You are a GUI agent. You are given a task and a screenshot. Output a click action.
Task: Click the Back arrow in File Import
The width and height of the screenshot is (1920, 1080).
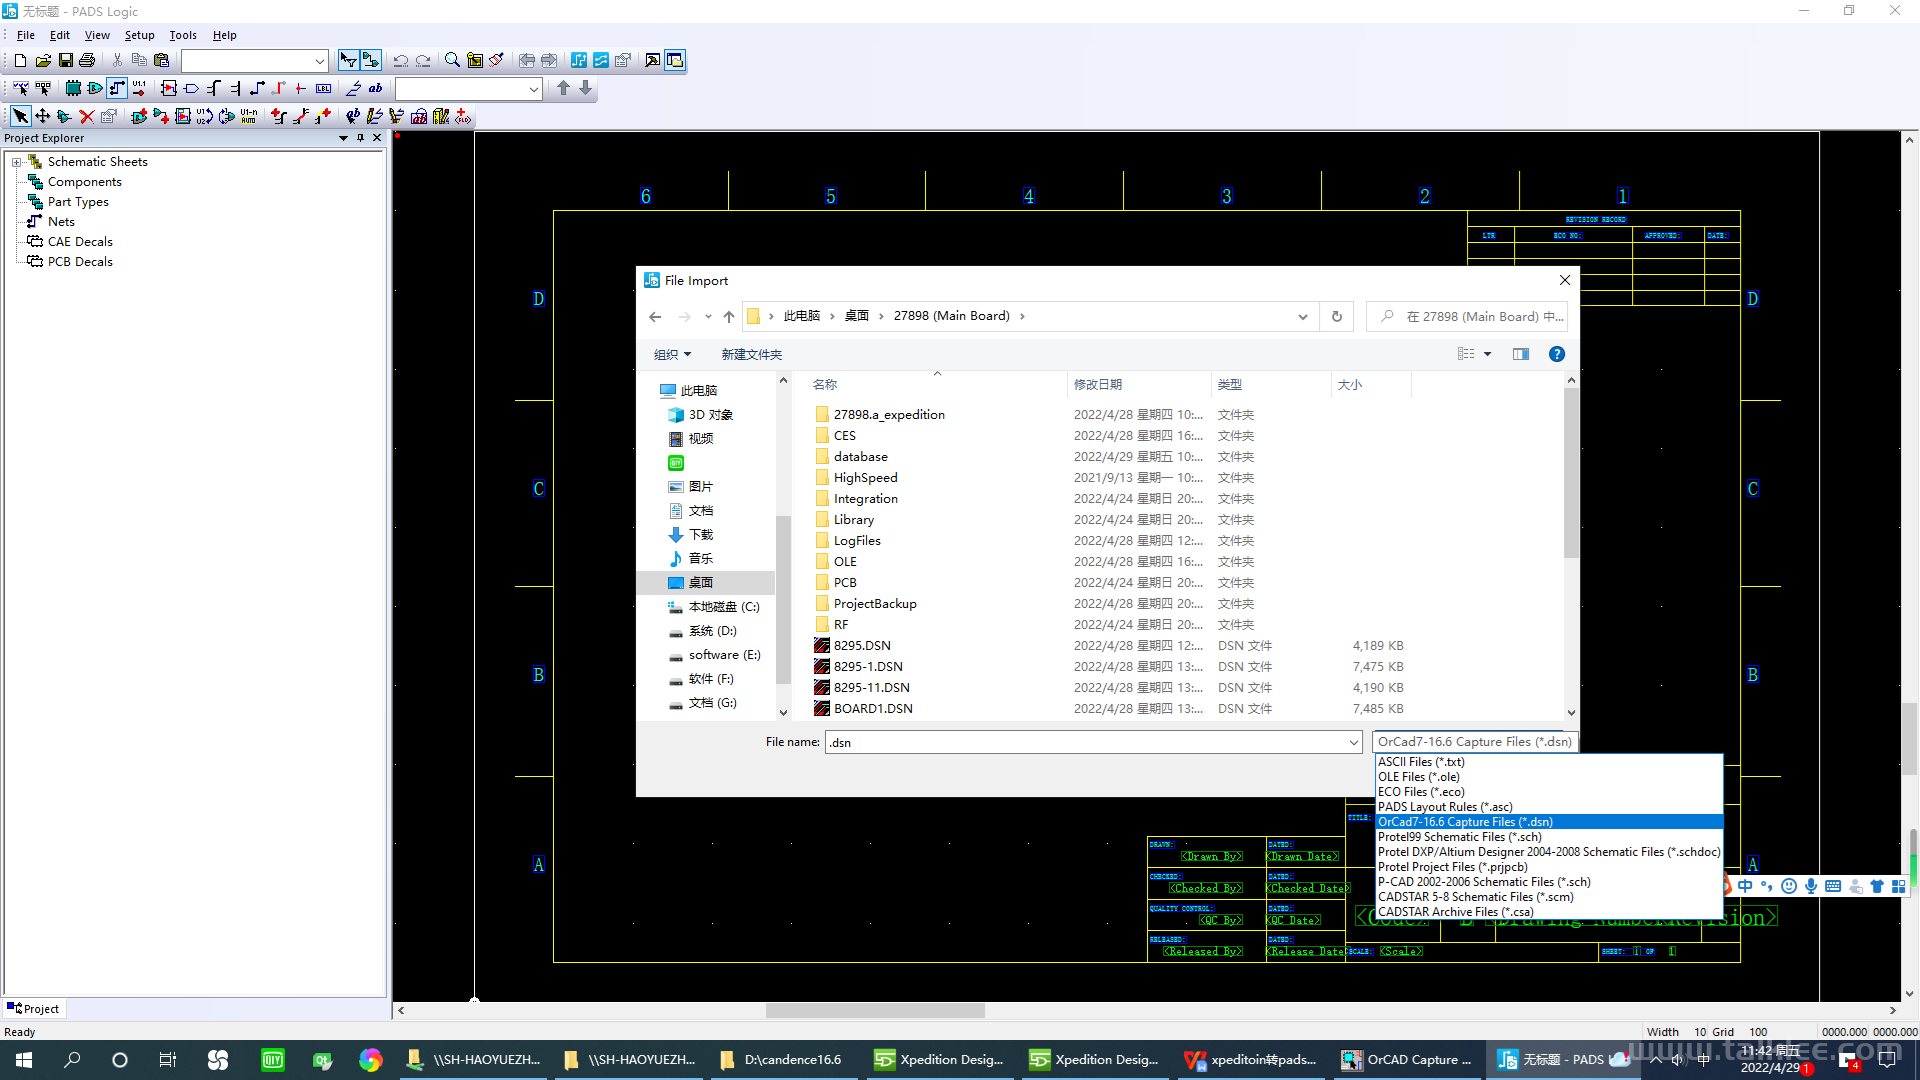coord(655,316)
